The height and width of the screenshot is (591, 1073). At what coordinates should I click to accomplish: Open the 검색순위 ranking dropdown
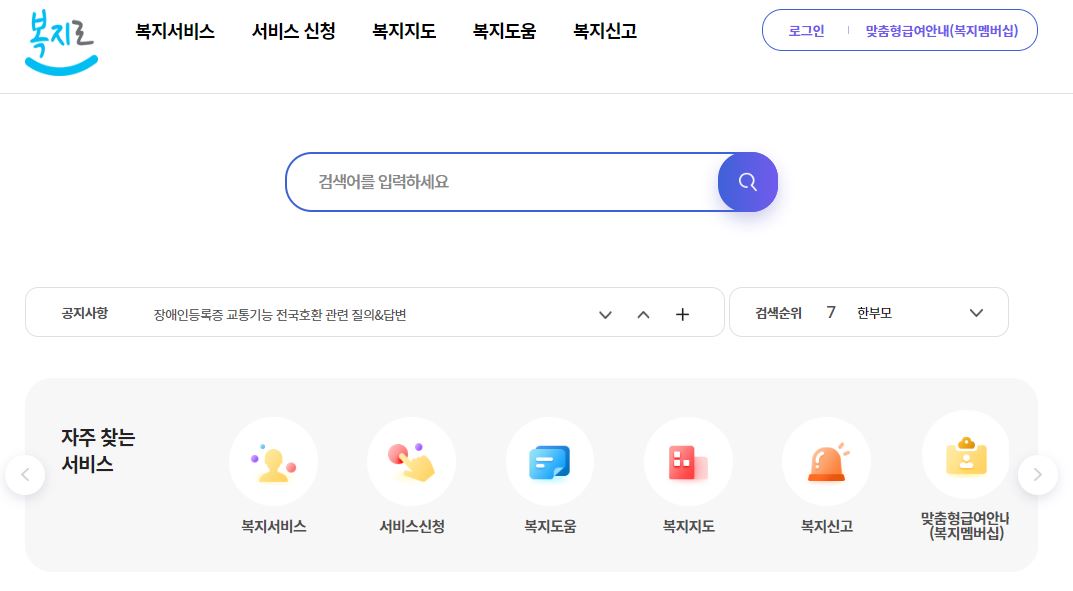pos(975,313)
